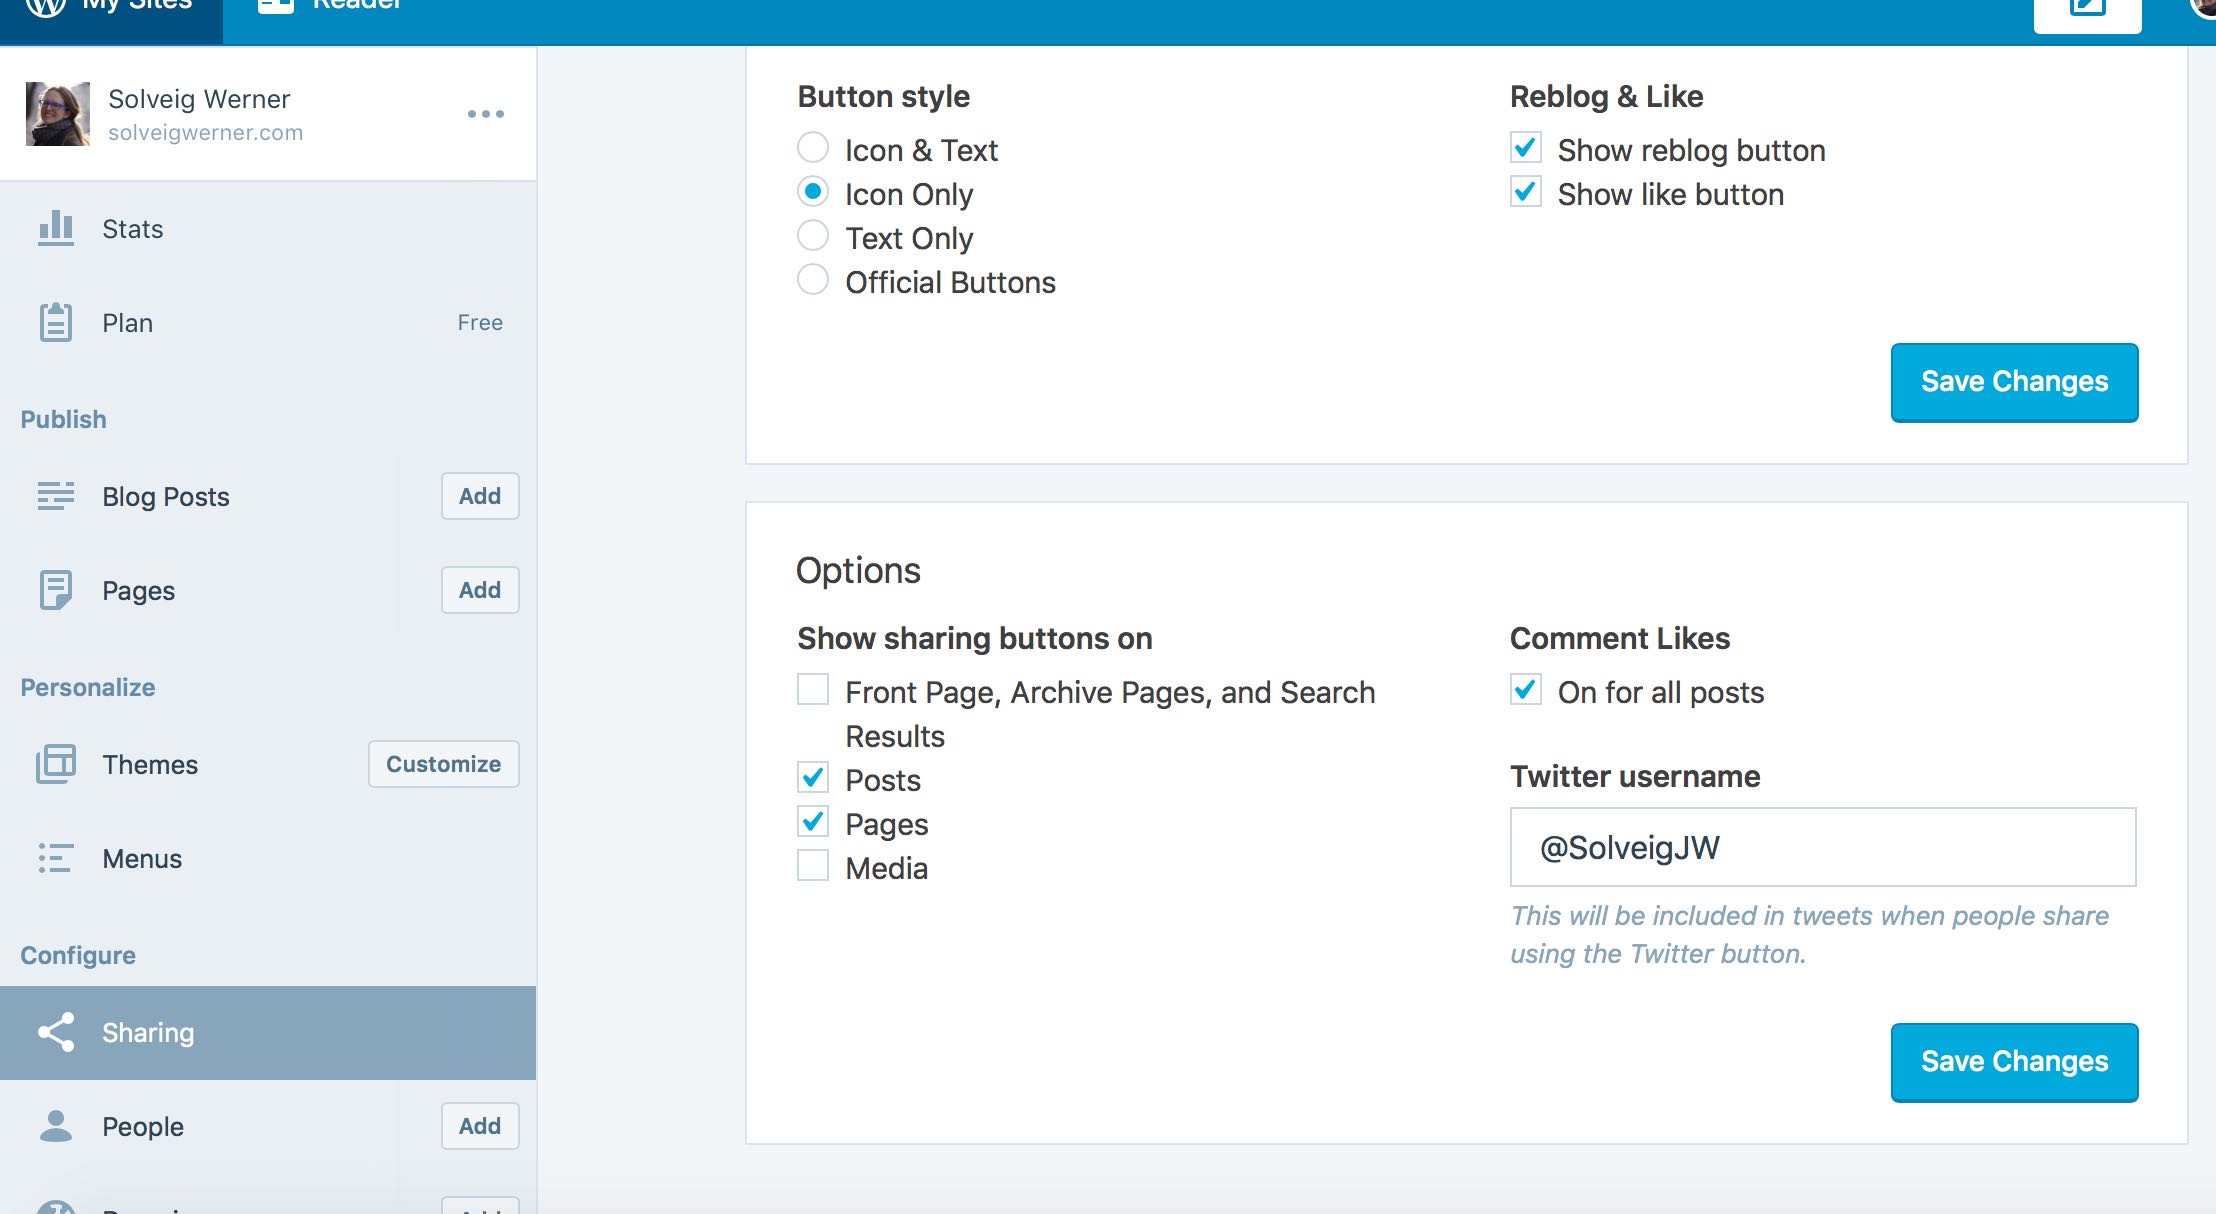Switch to the Reader tab
Viewport: 2216px width, 1214px height.
(x=330, y=8)
